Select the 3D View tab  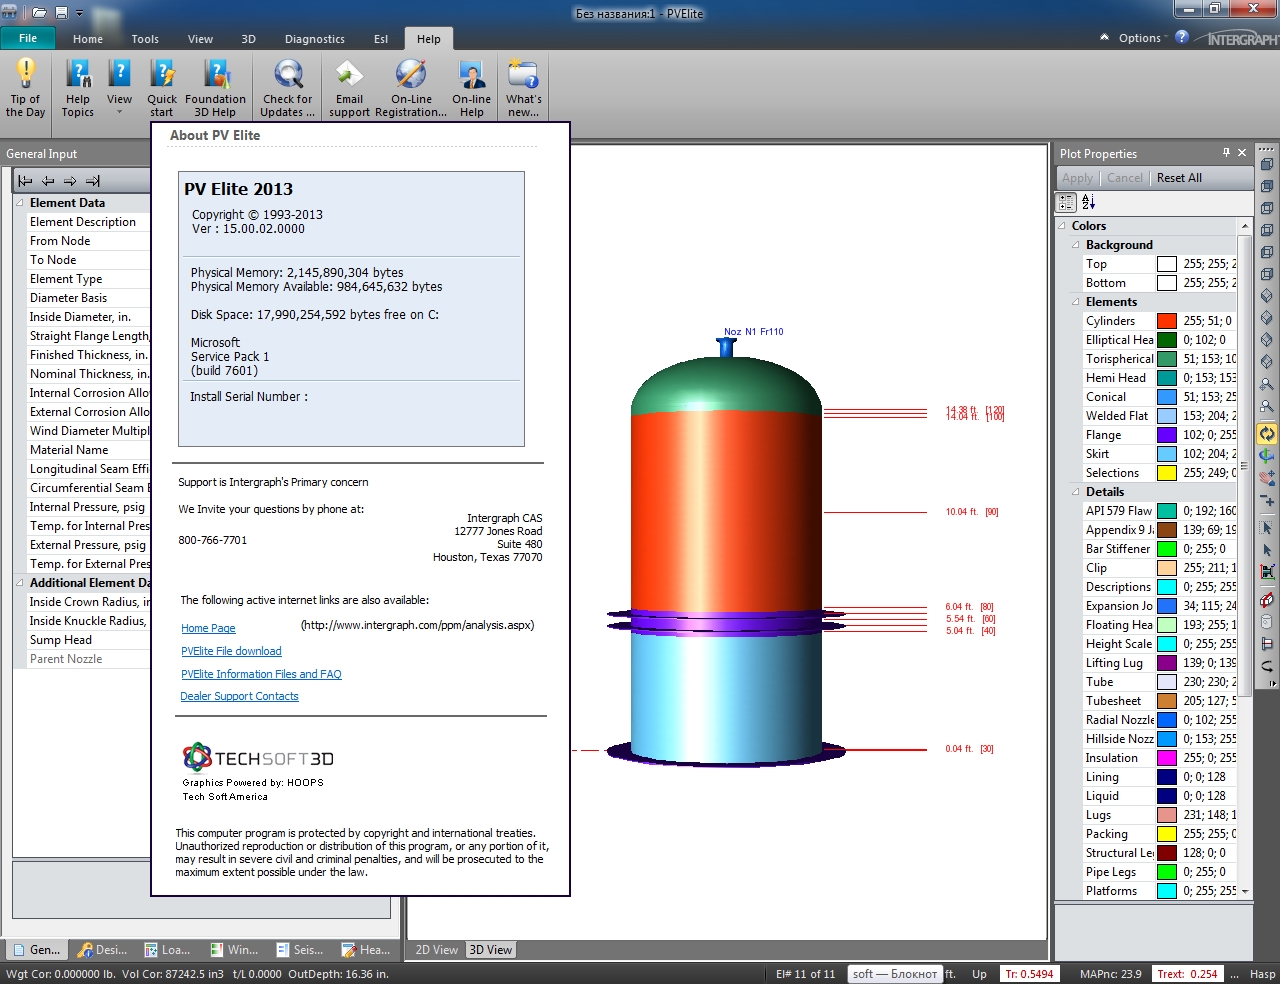coord(491,950)
